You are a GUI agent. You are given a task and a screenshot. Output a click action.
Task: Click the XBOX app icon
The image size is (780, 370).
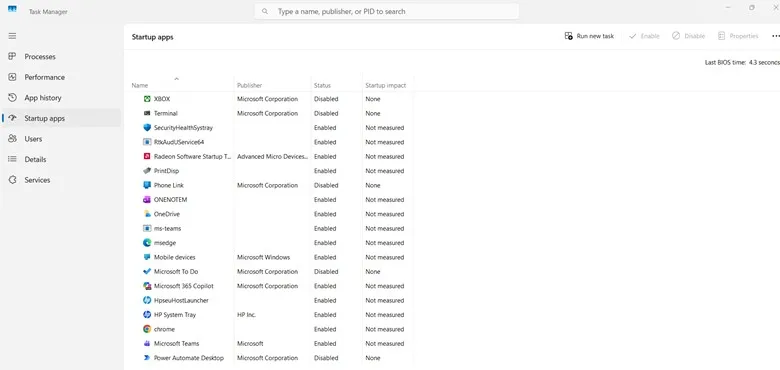click(147, 99)
